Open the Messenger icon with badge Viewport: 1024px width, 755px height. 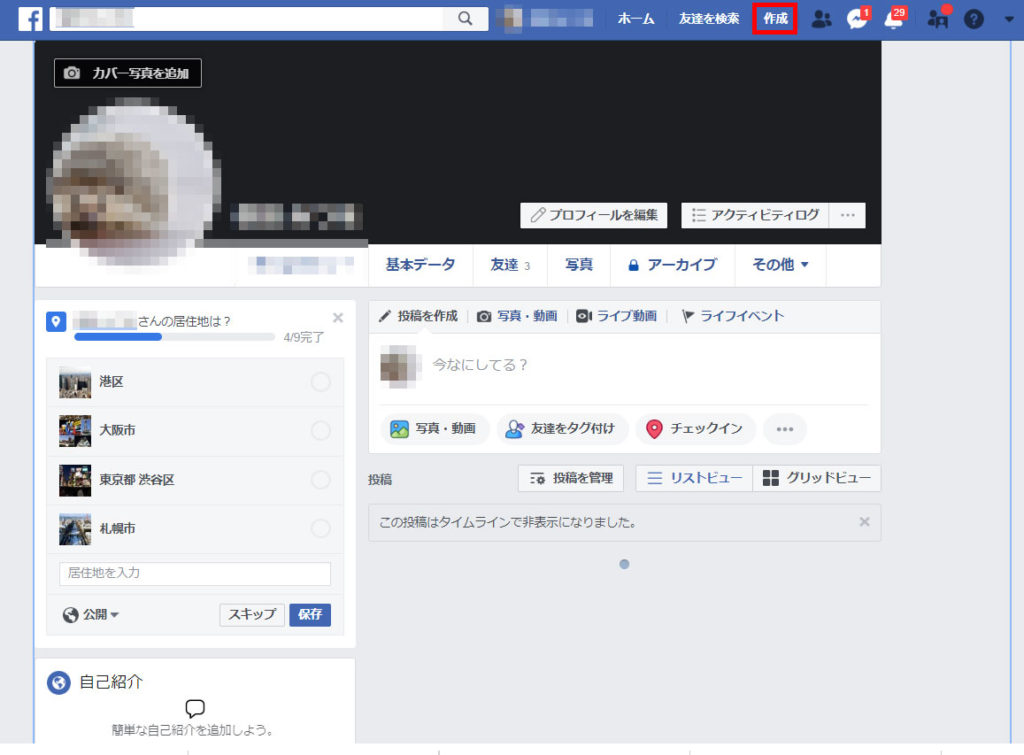click(857, 19)
